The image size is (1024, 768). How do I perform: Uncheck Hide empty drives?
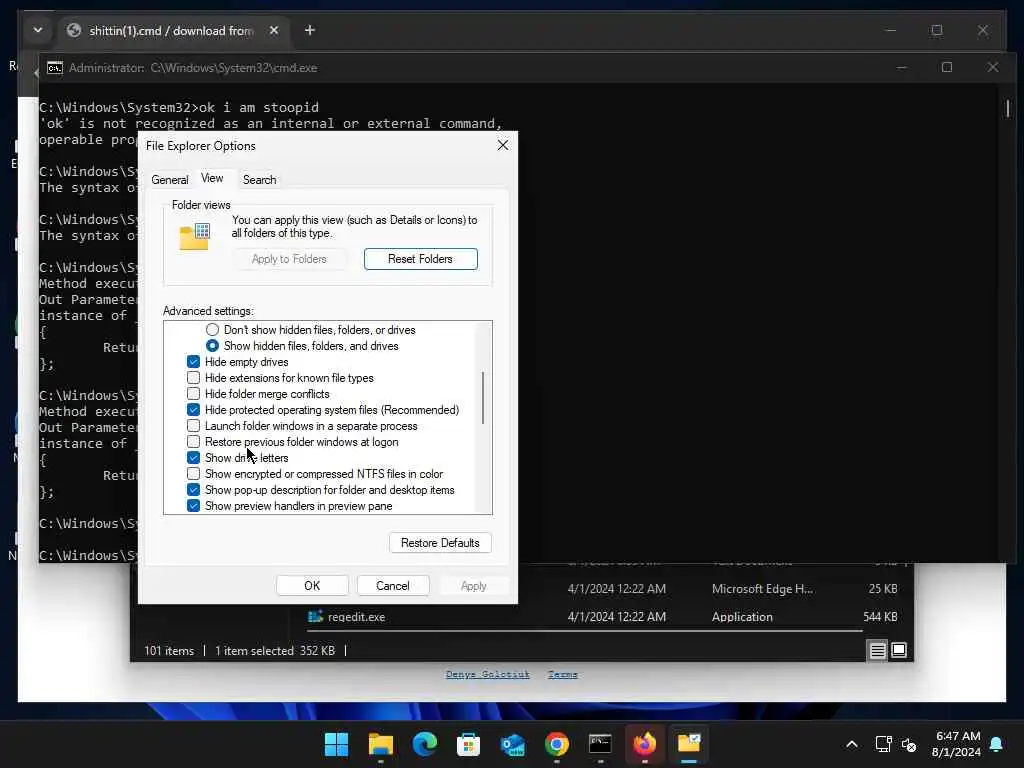coord(193,362)
